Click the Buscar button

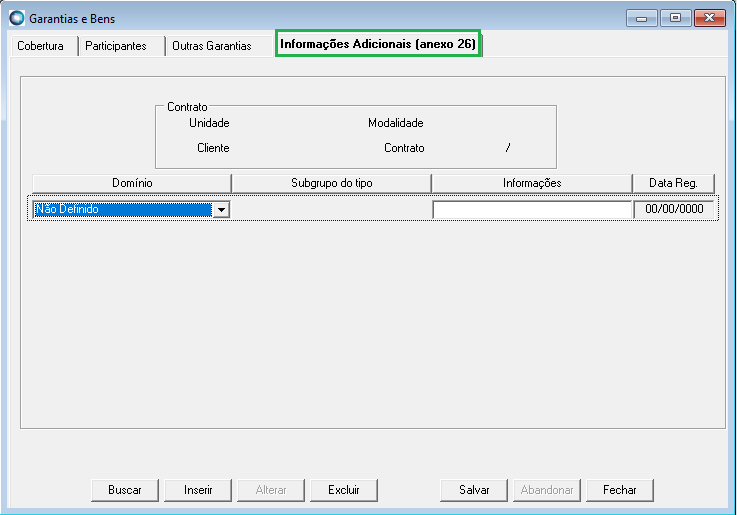point(125,490)
